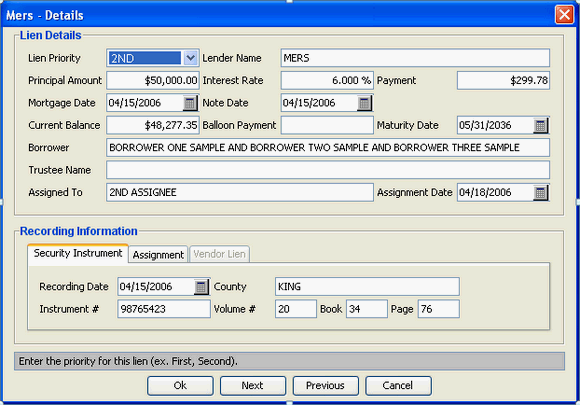Edit the Interest Rate field
The height and width of the screenshot is (405, 580).
pos(327,81)
